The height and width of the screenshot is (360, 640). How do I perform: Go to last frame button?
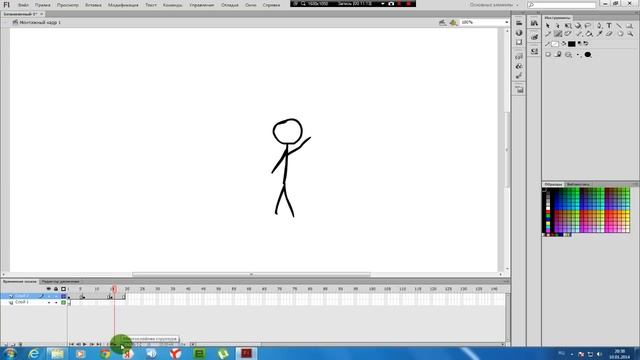coord(98,344)
